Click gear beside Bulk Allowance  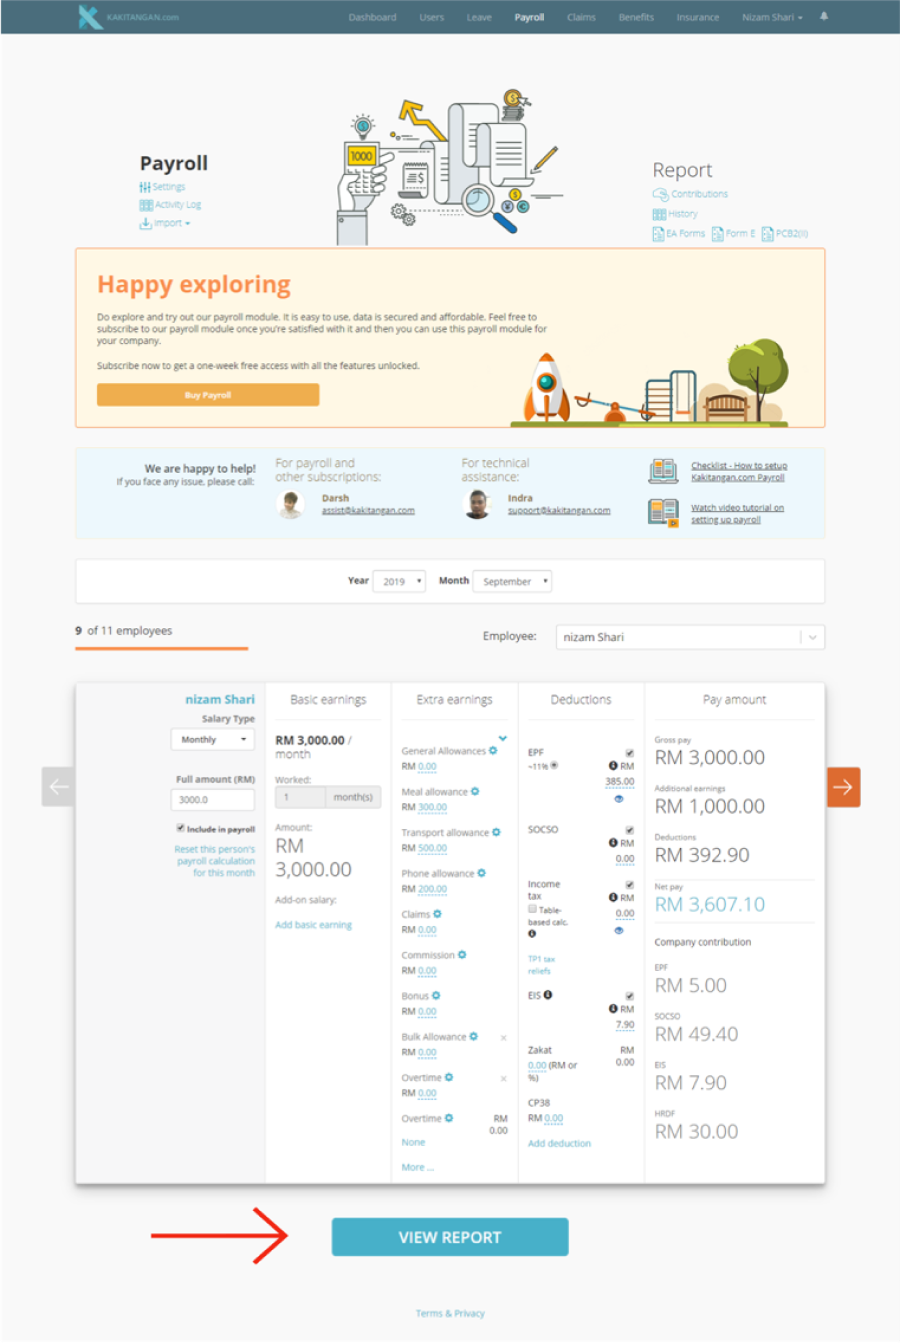(x=474, y=1036)
